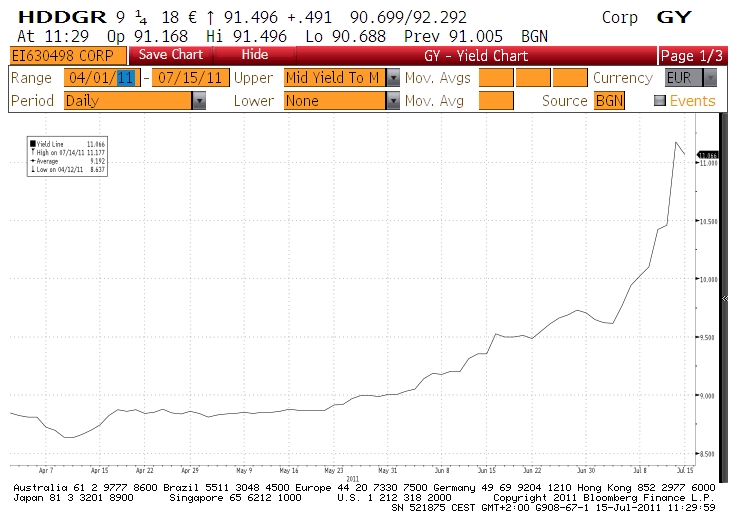Toggle the Events checkbox
This screenshot has width=736, height=527.
[x=659, y=101]
